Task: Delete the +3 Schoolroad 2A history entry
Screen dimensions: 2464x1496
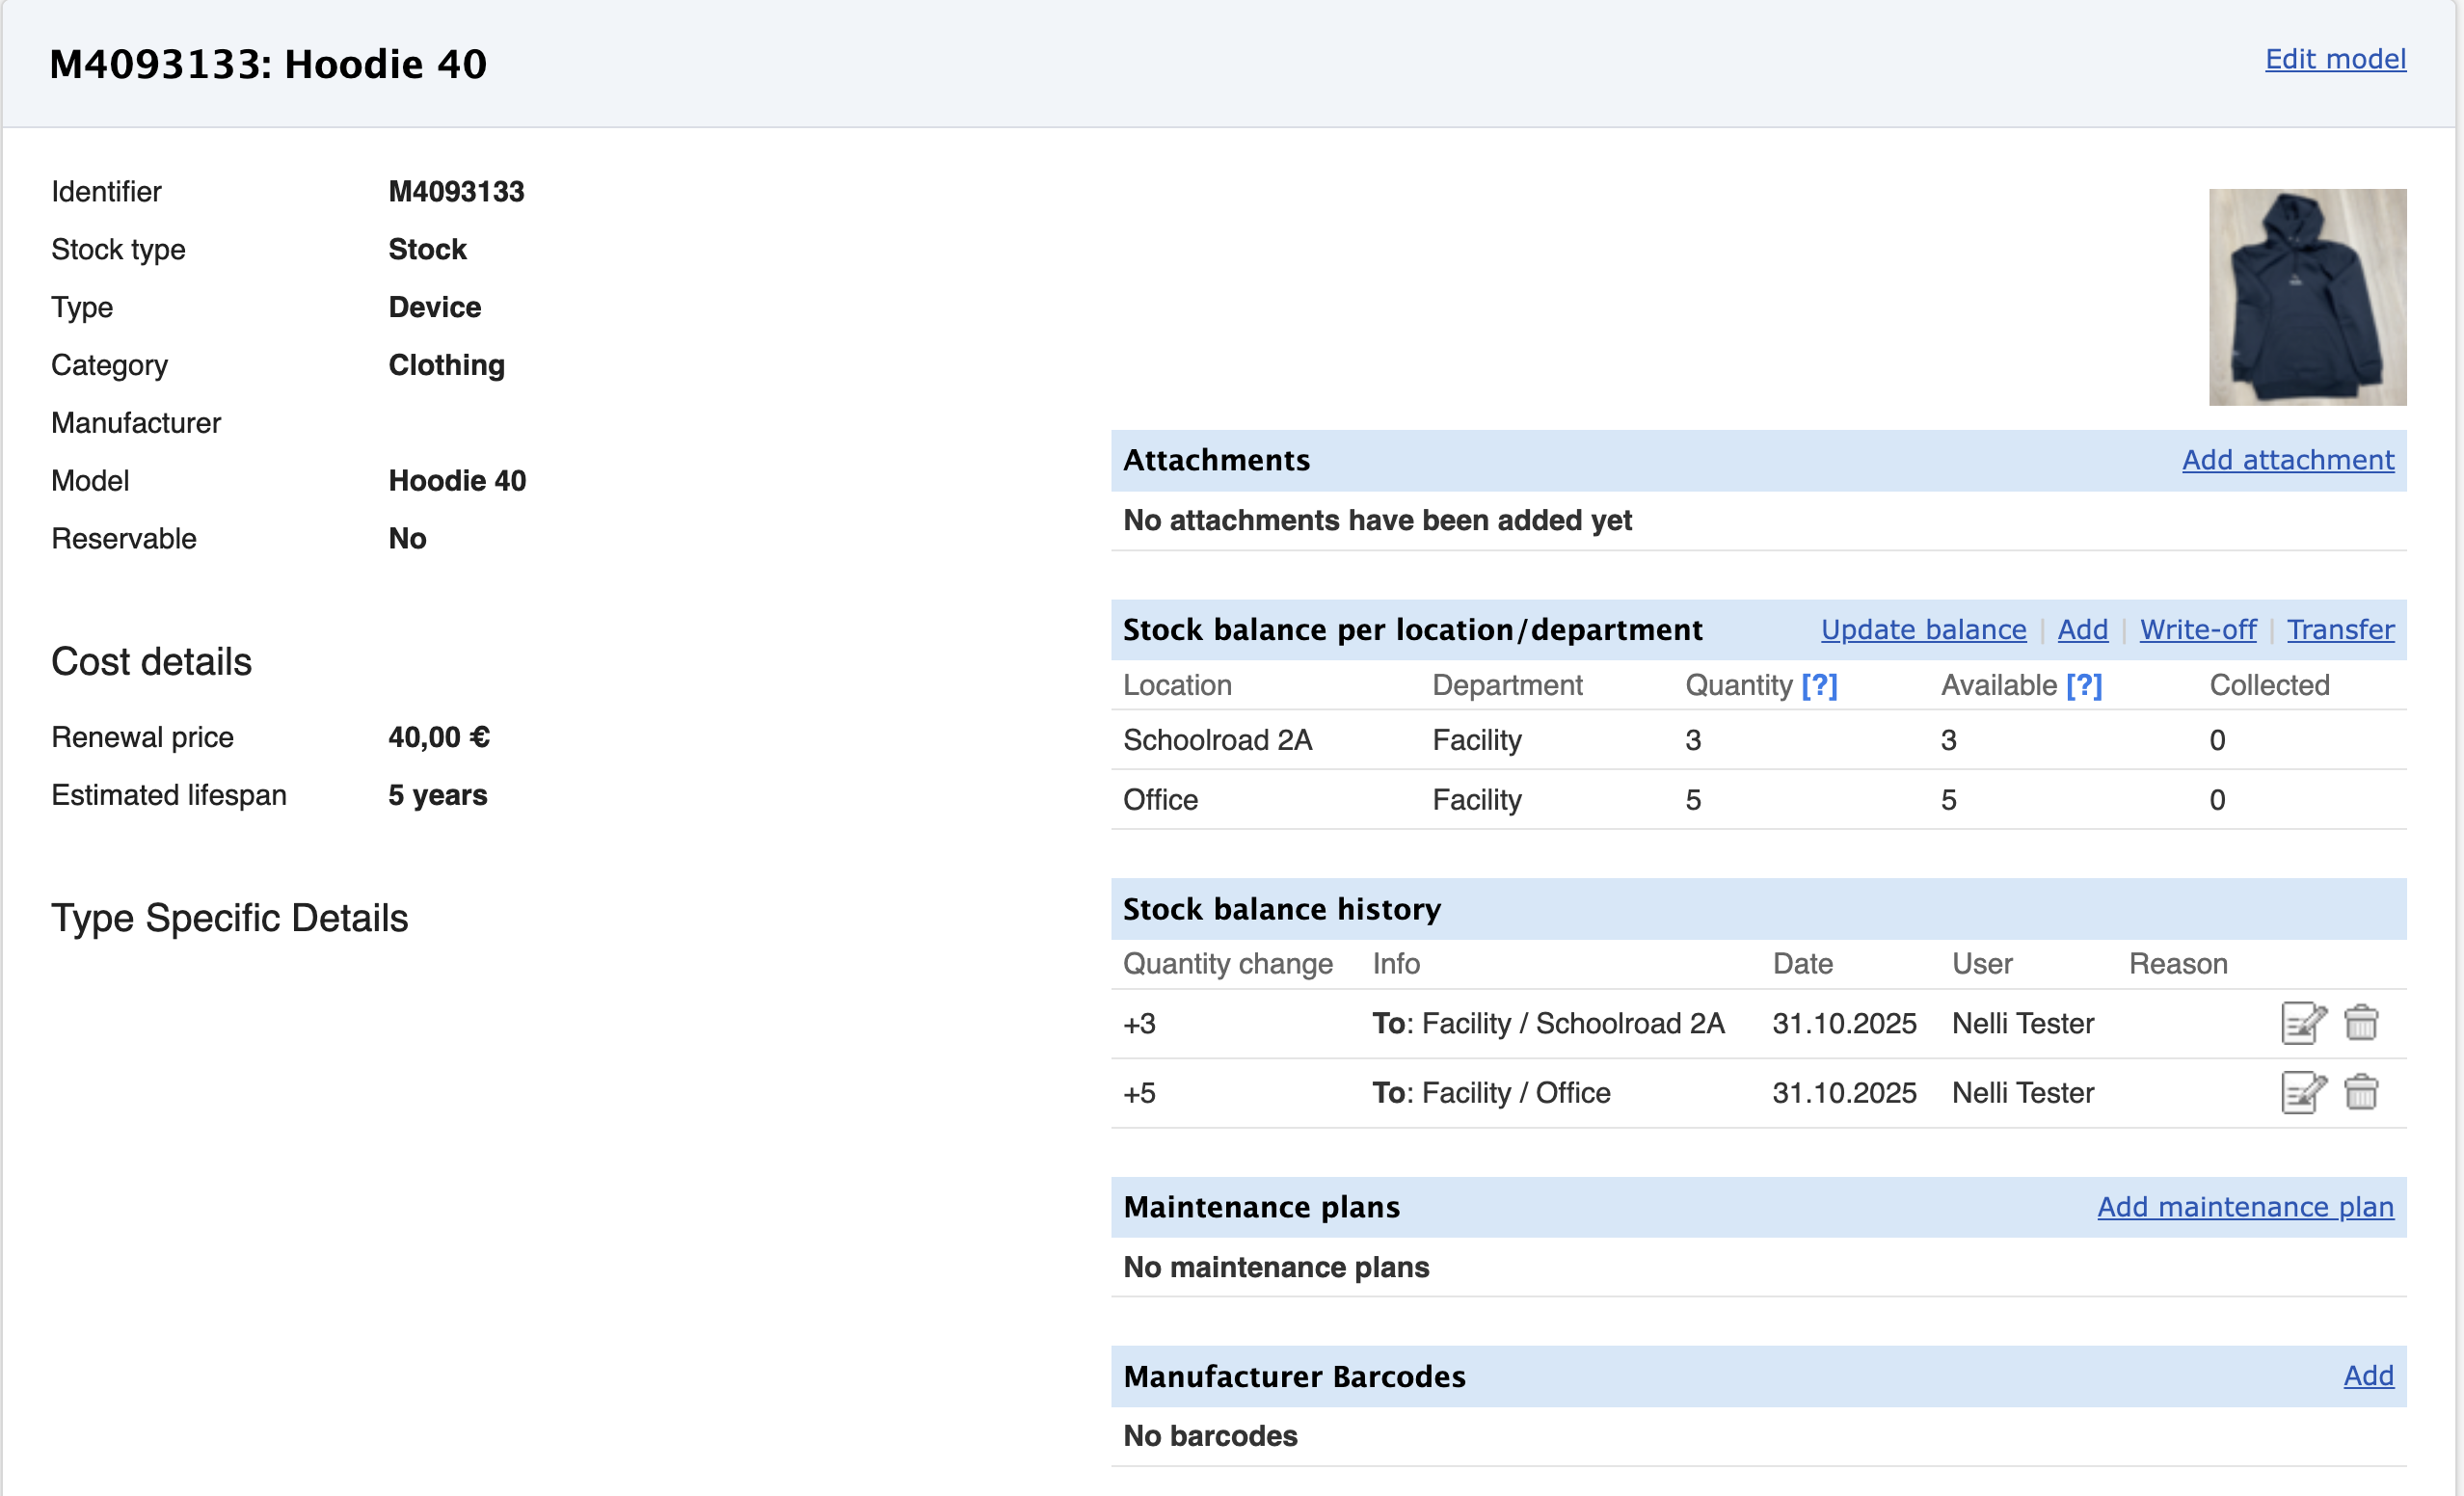Action: [x=2361, y=1023]
